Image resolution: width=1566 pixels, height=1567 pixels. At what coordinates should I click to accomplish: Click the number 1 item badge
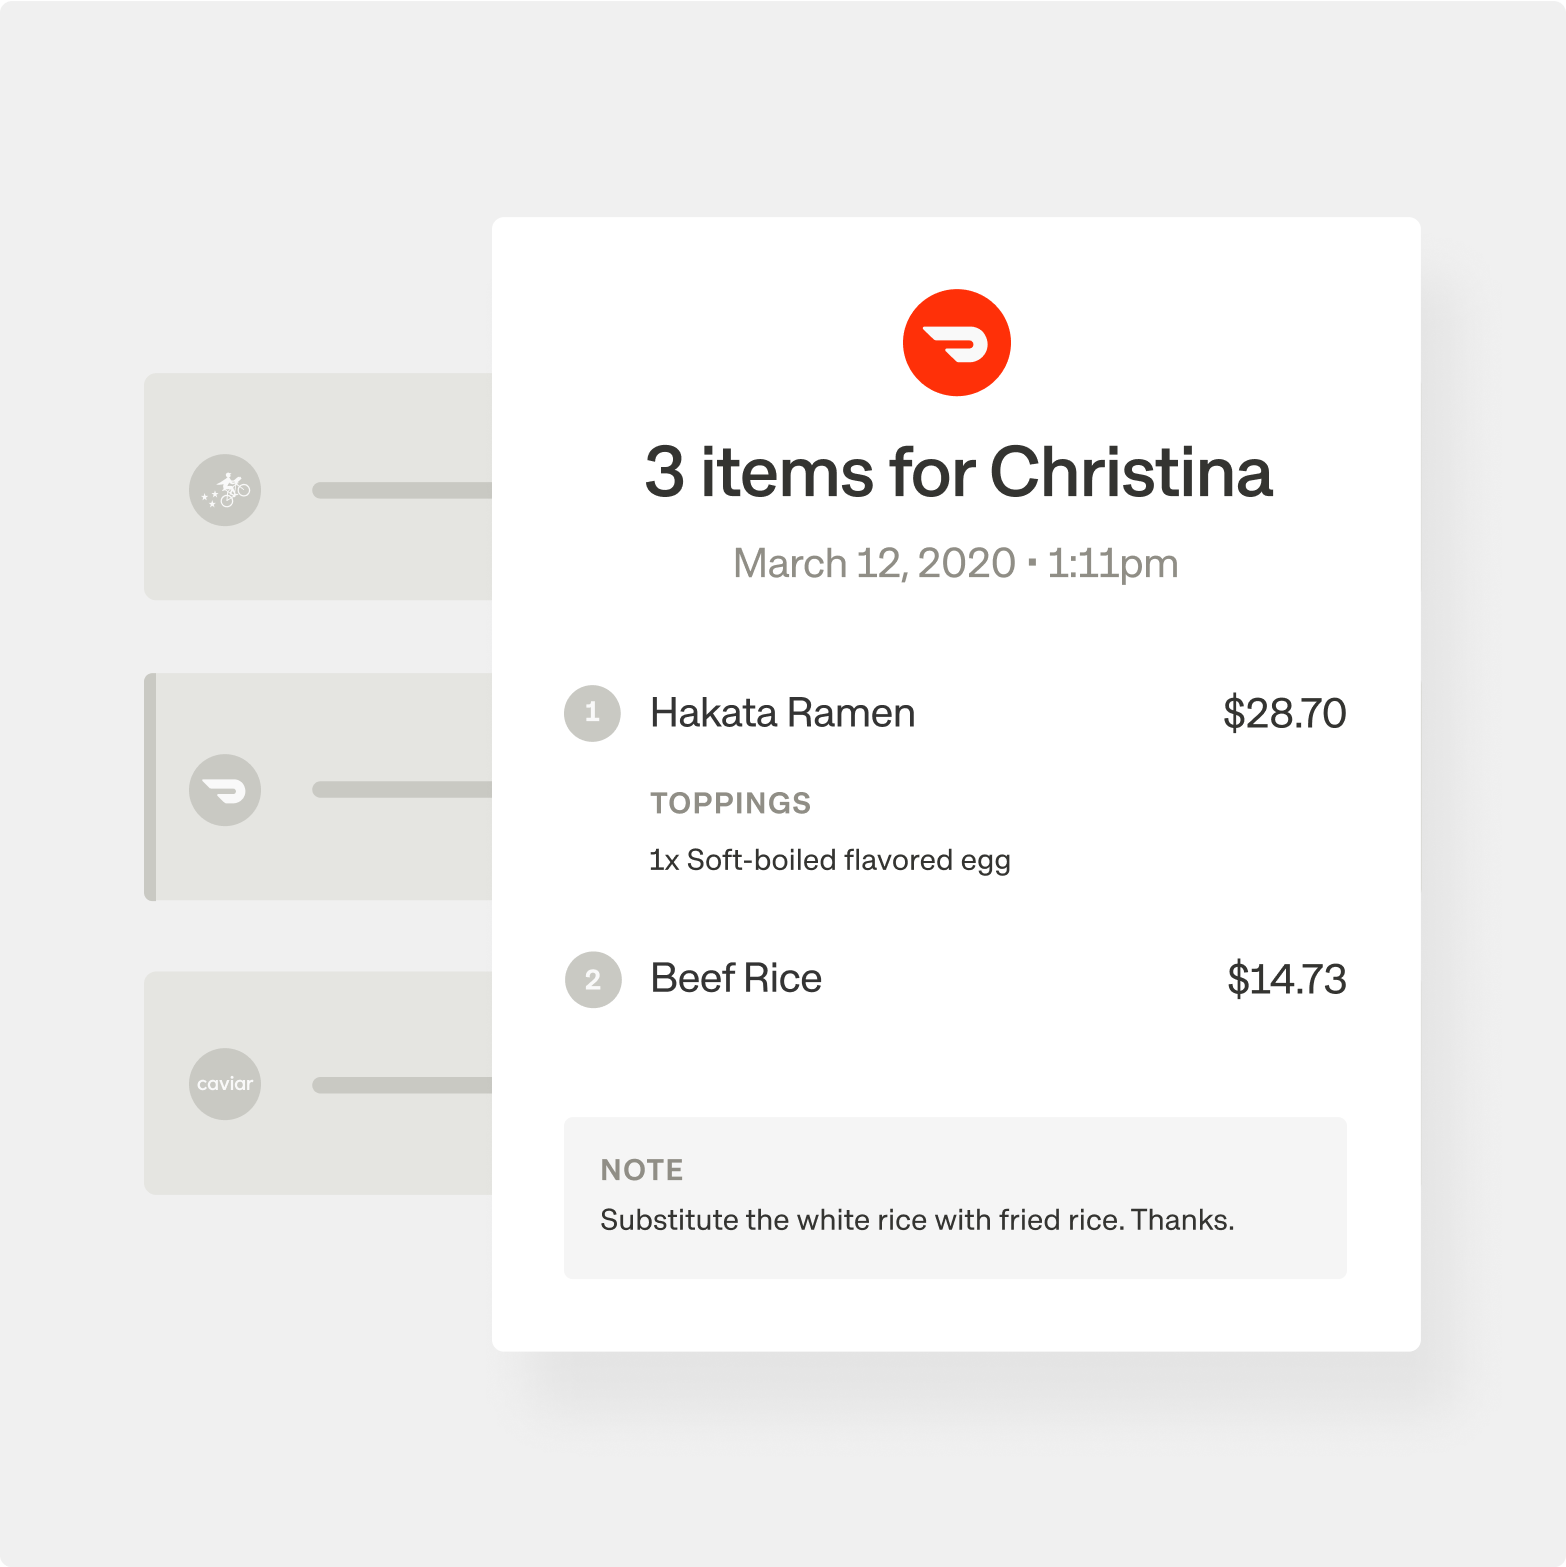coord(592,713)
